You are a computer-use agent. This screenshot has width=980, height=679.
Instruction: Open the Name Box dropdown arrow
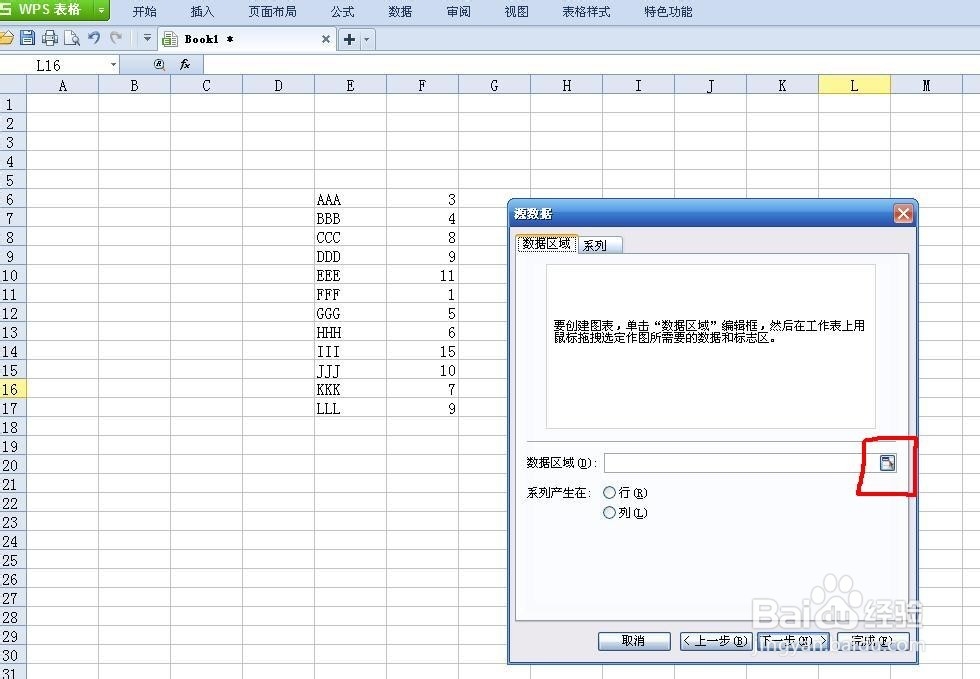(113, 64)
